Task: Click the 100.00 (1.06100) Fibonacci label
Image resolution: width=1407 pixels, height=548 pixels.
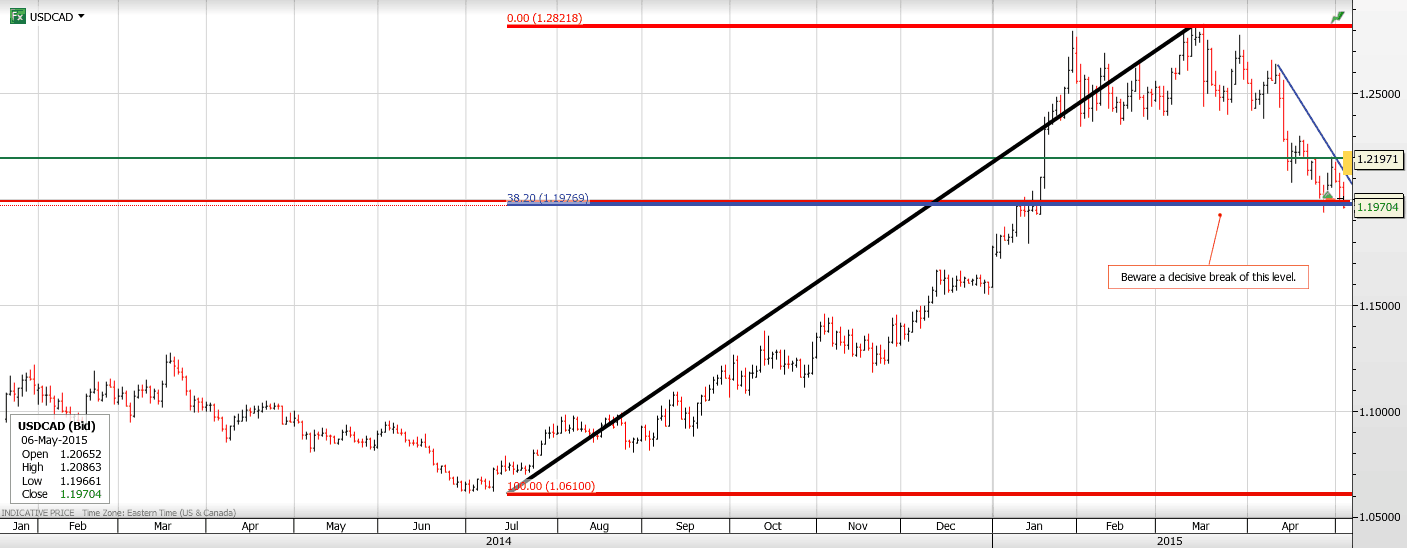Action: click(x=551, y=486)
